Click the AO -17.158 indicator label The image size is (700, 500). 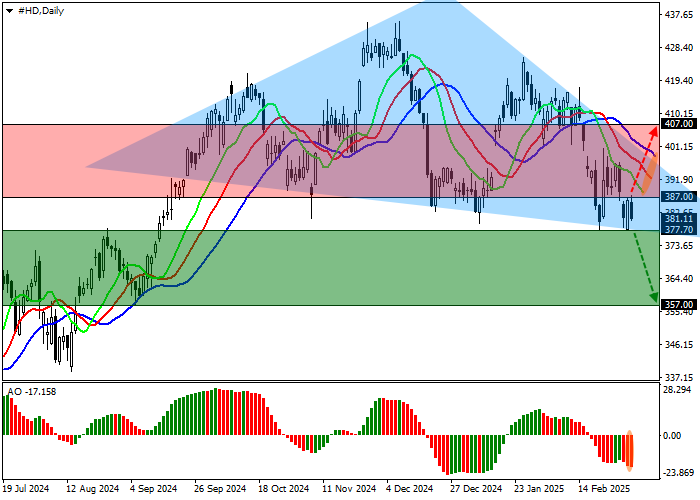click(31, 391)
